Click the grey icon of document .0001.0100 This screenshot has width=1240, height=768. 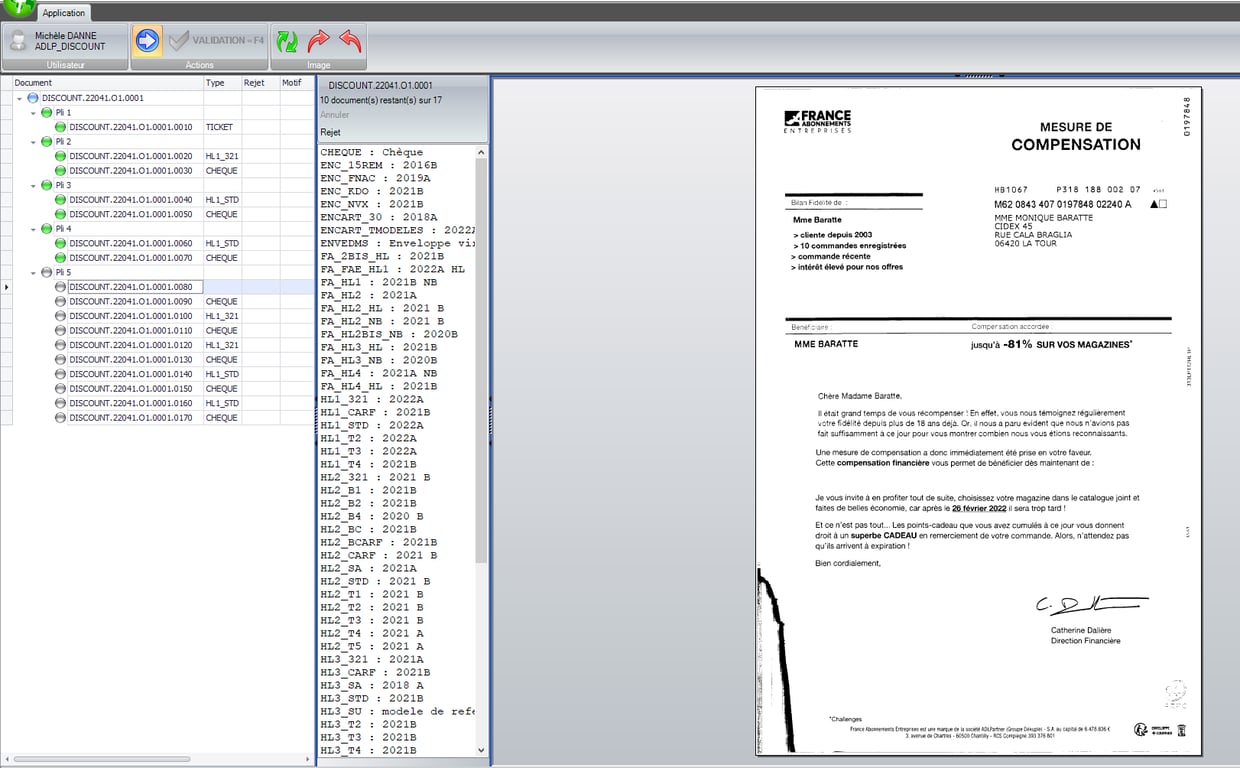[60, 316]
